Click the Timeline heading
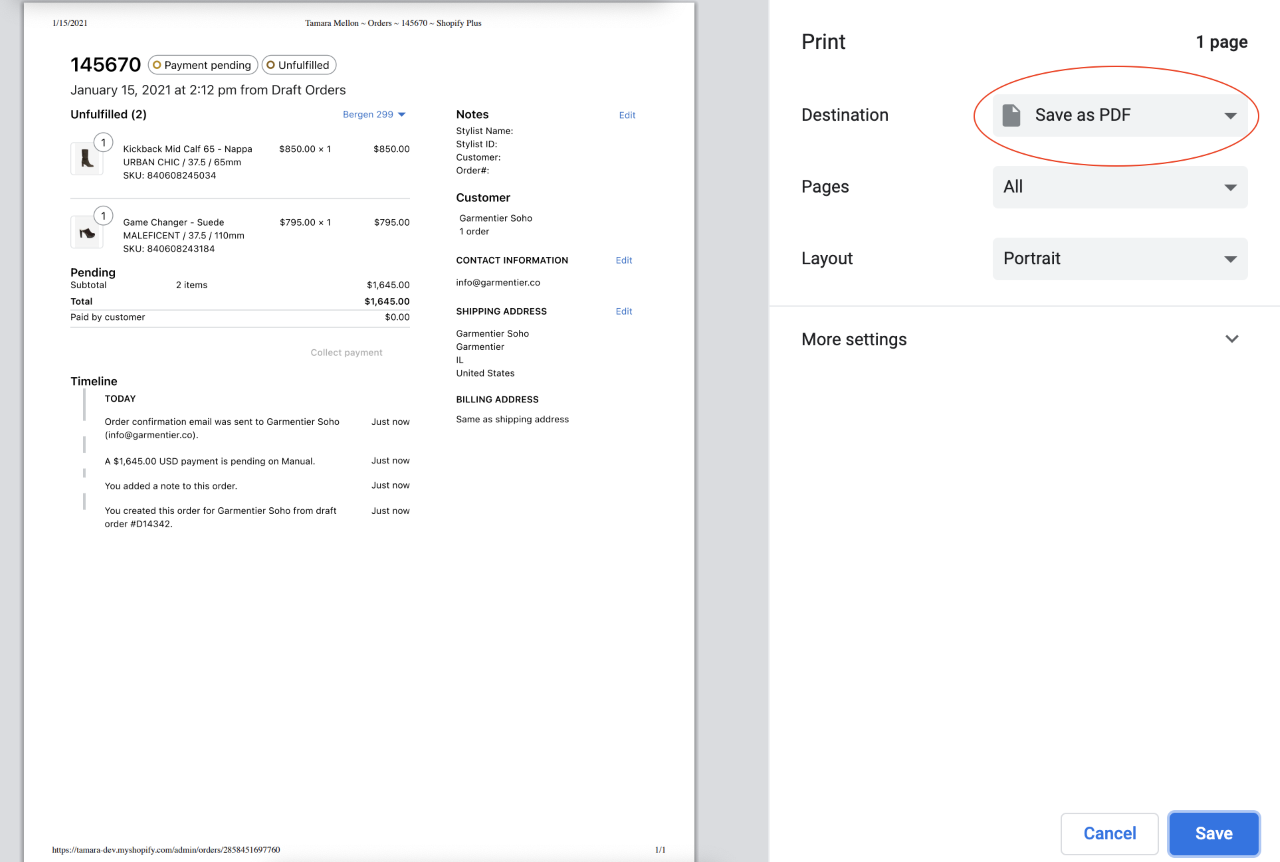1280x862 pixels. (x=94, y=381)
